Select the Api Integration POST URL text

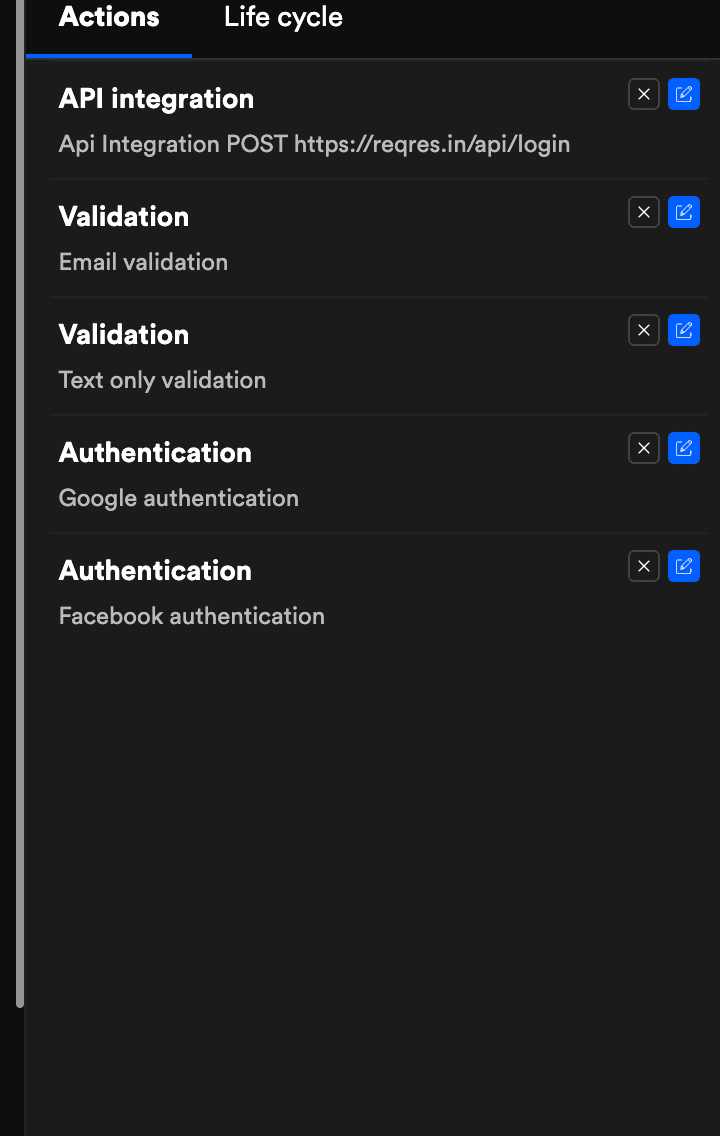[x=314, y=144]
